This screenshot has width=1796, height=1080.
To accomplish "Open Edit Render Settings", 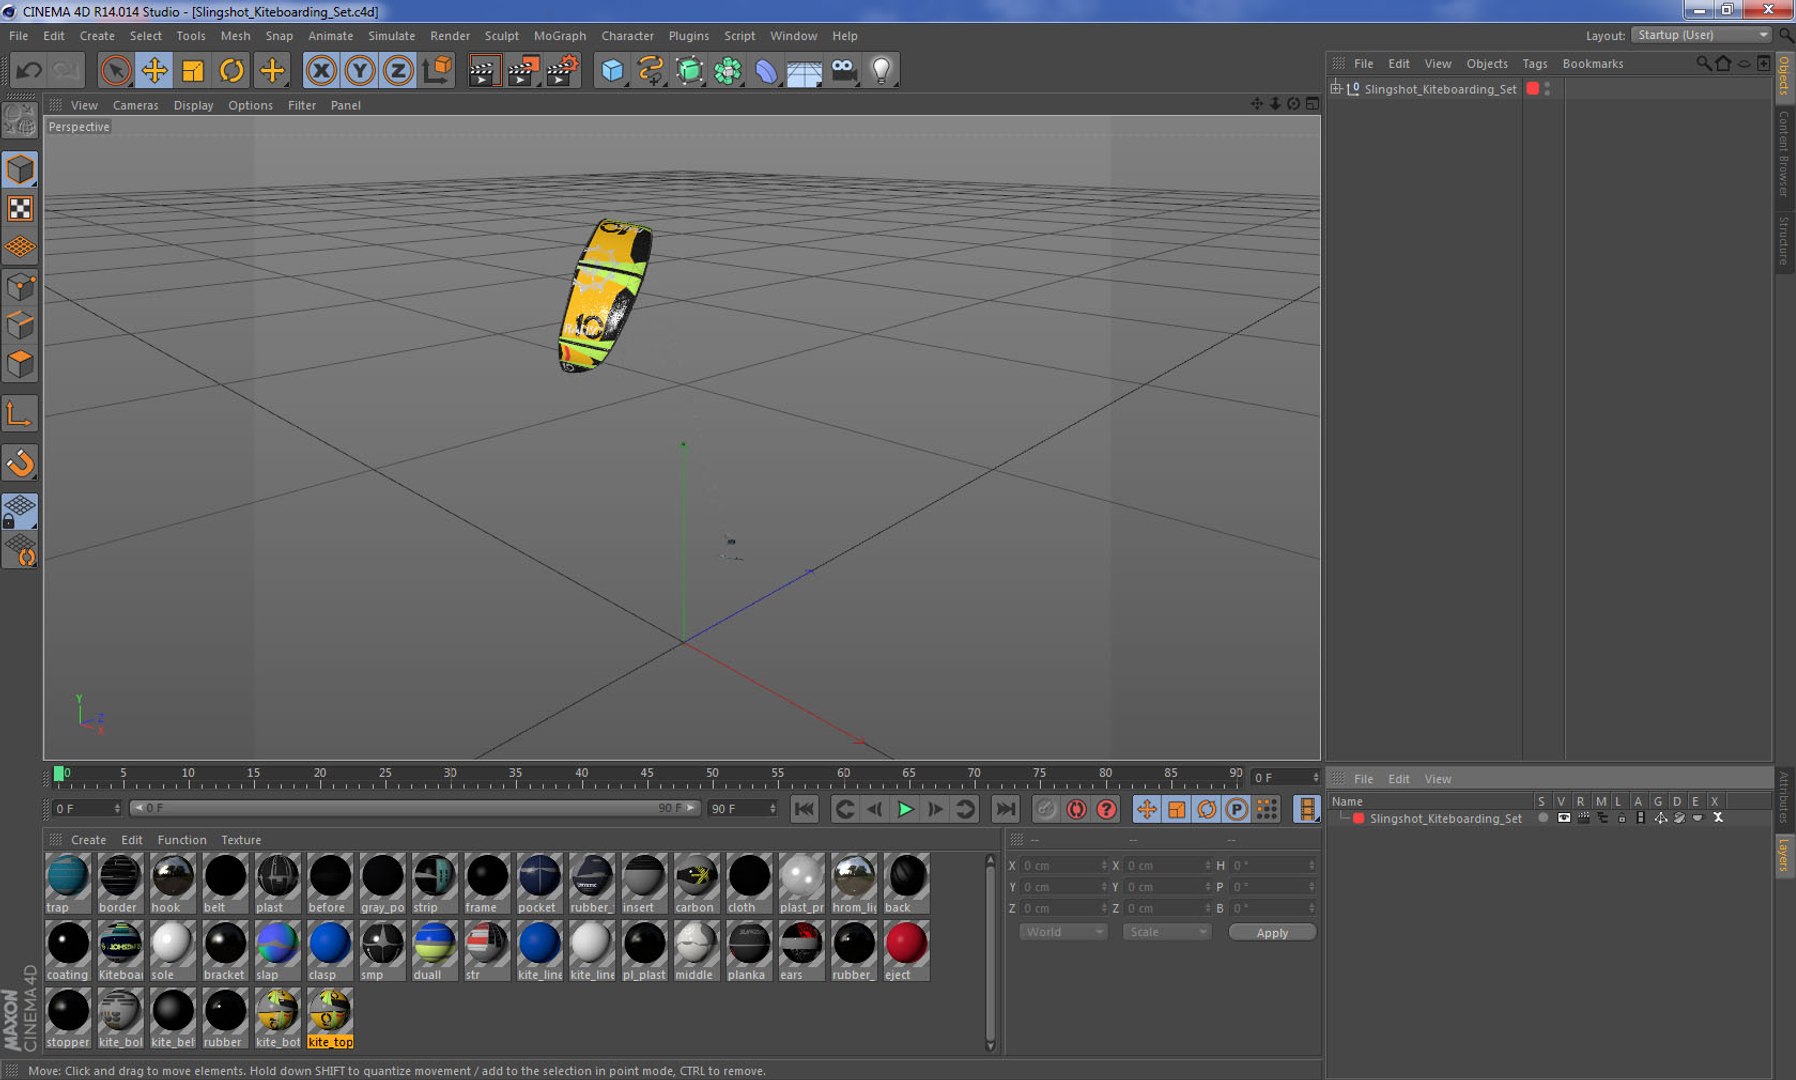I will pyautogui.click(x=562, y=70).
